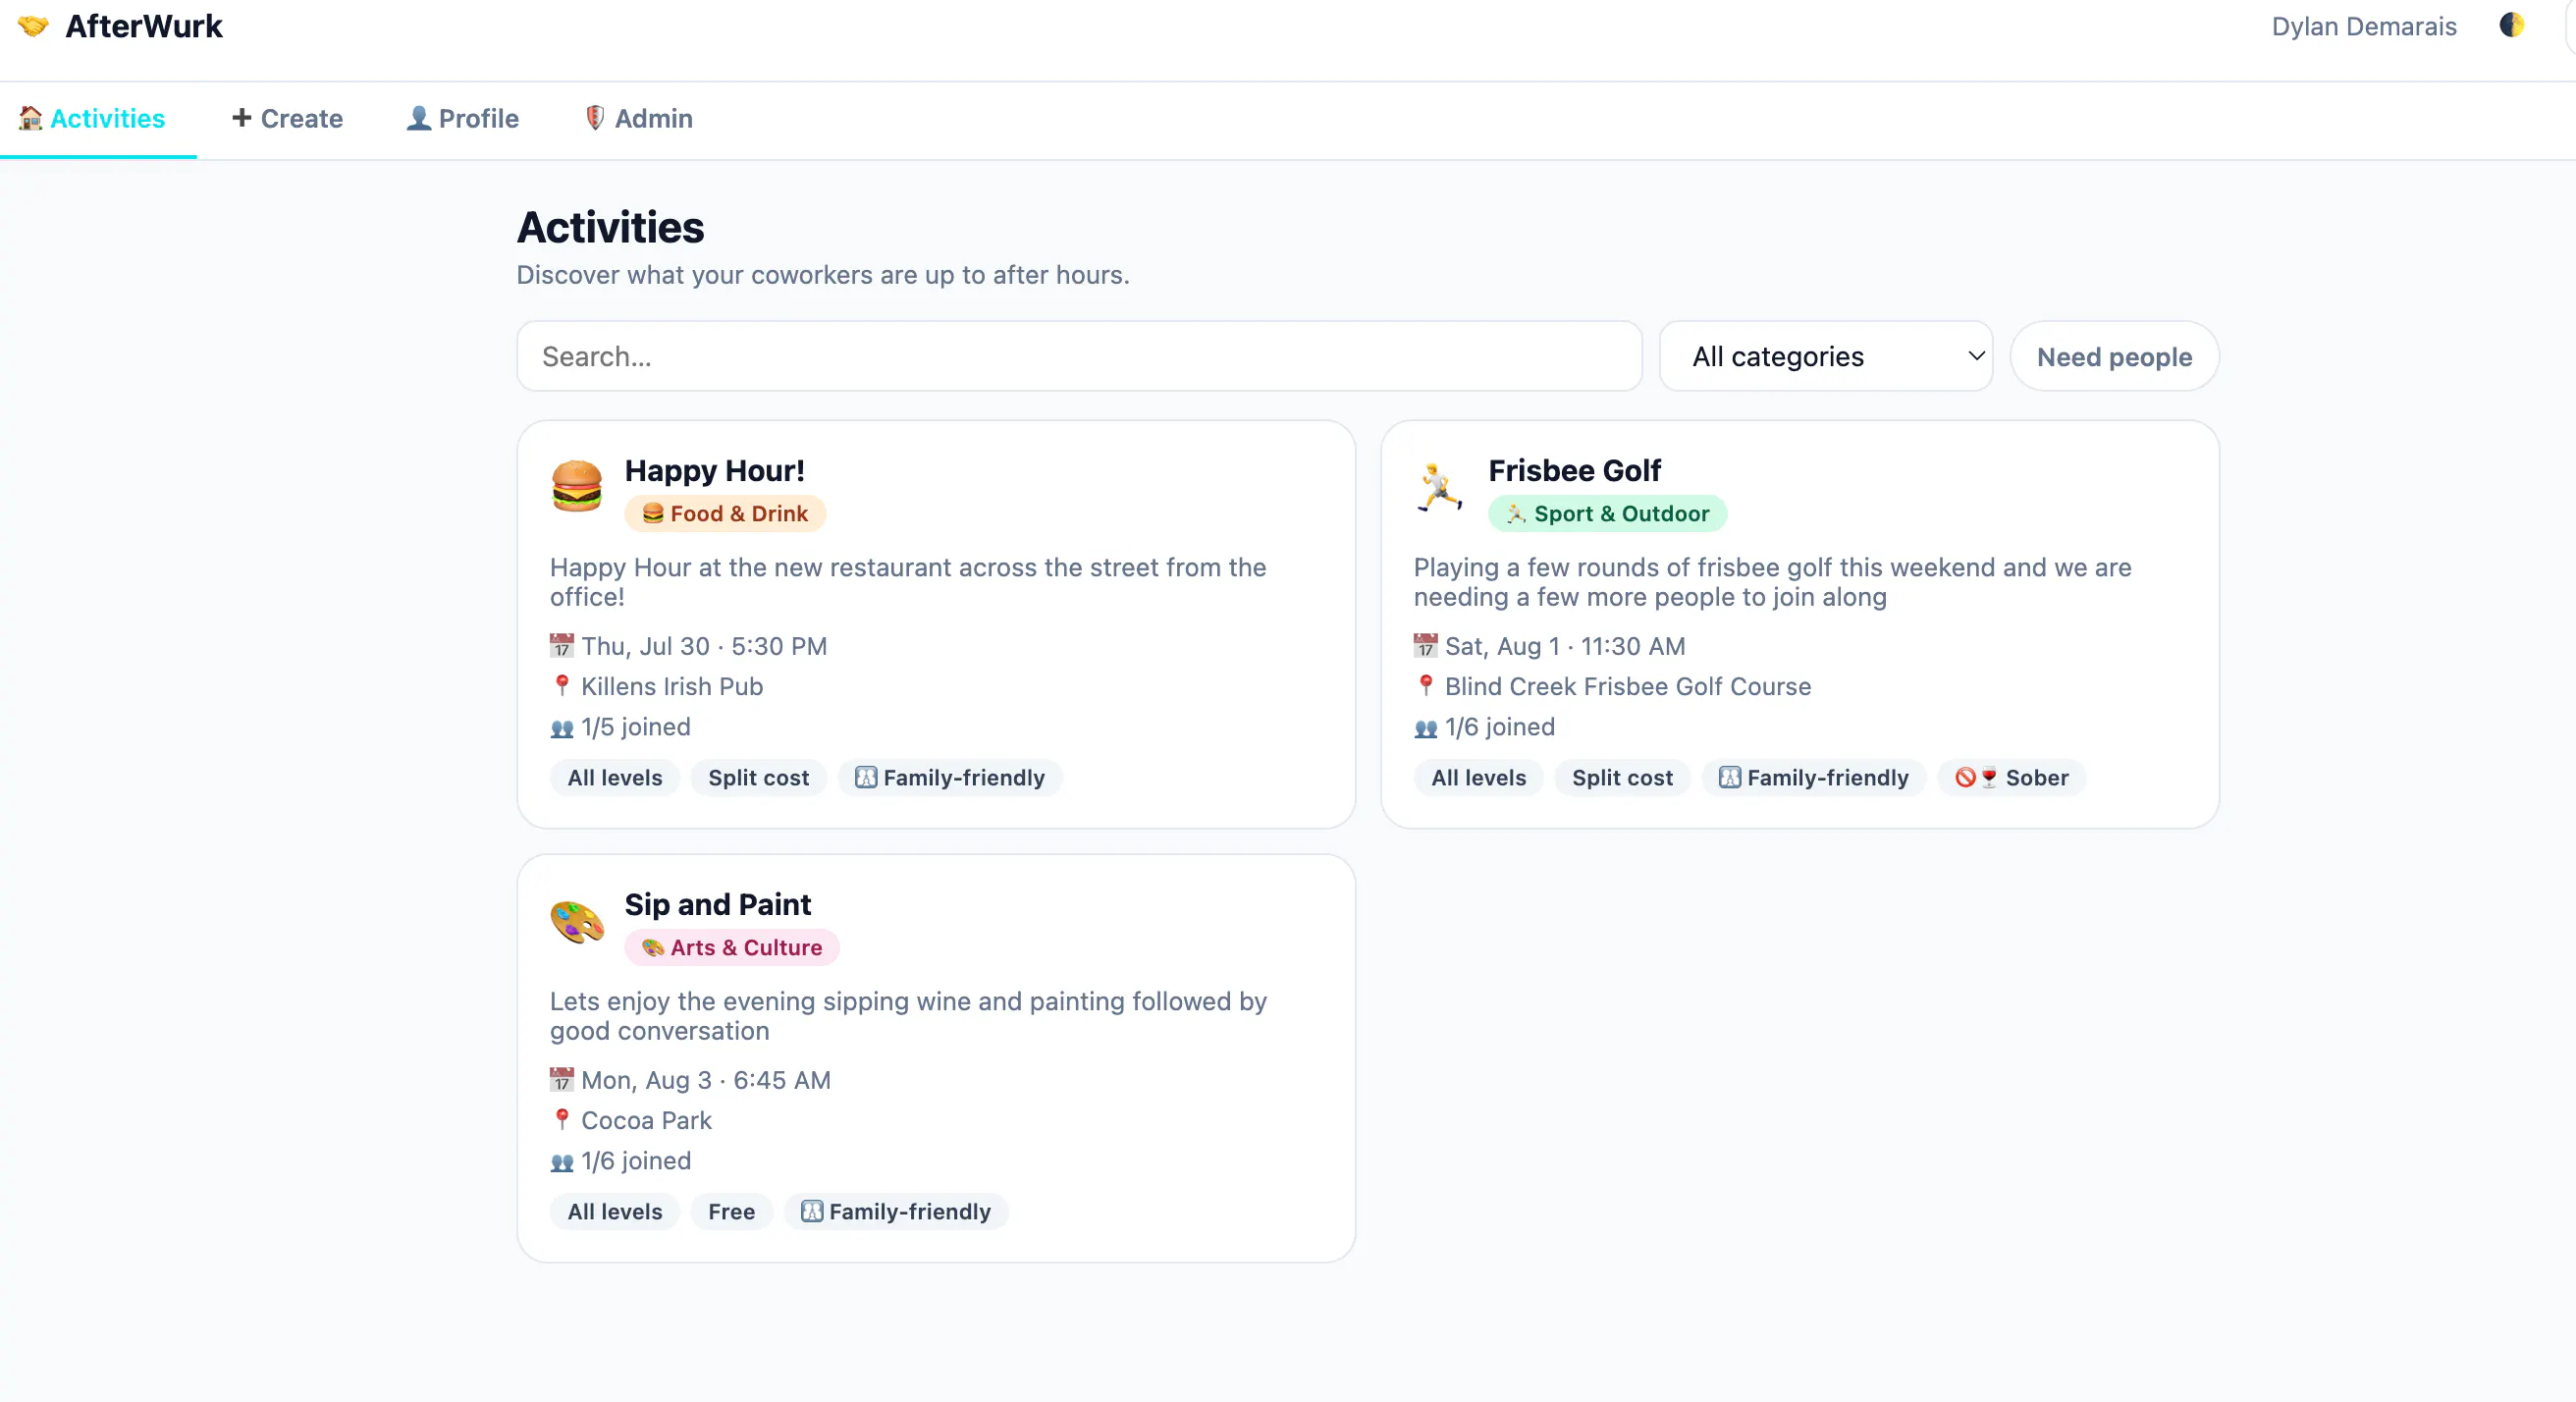The width and height of the screenshot is (2576, 1402).
Task: Click the no-alcohol icon on Sober tag
Action: 1976,778
